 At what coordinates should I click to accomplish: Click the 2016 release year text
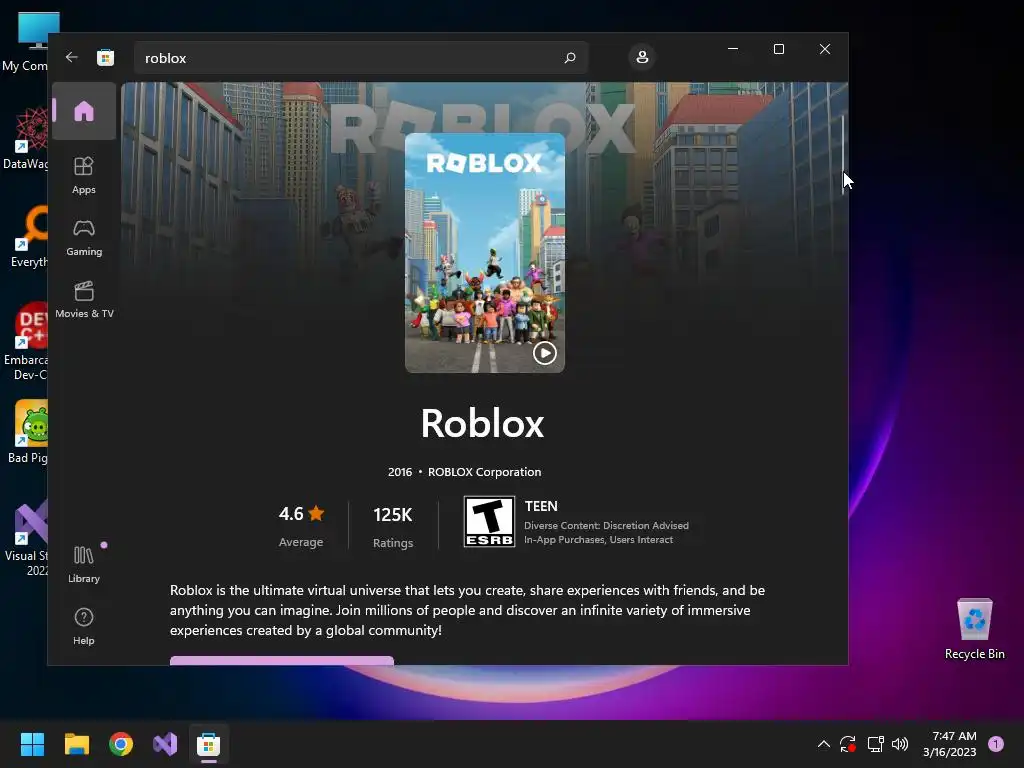pos(400,472)
